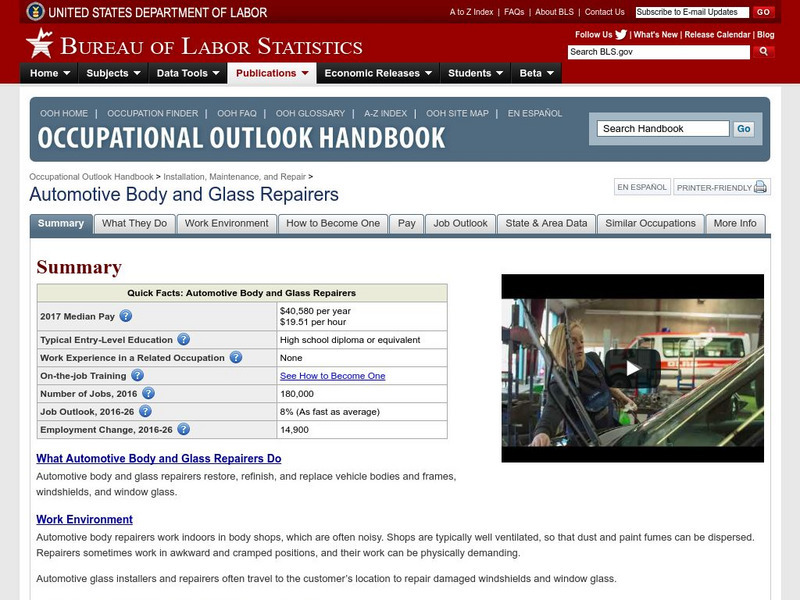This screenshot has width=800, height=600.
Task: Open What Automotive Body and Glass Repairers Do
Action: (x=159, y=458)
